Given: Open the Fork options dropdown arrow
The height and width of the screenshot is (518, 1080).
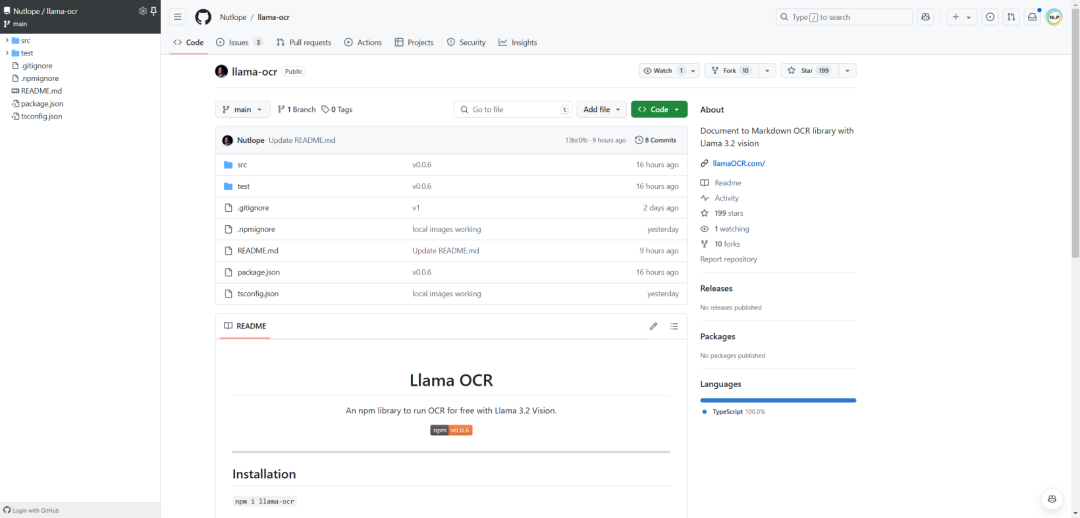Looking at the screenshot, I should point(767,71).
